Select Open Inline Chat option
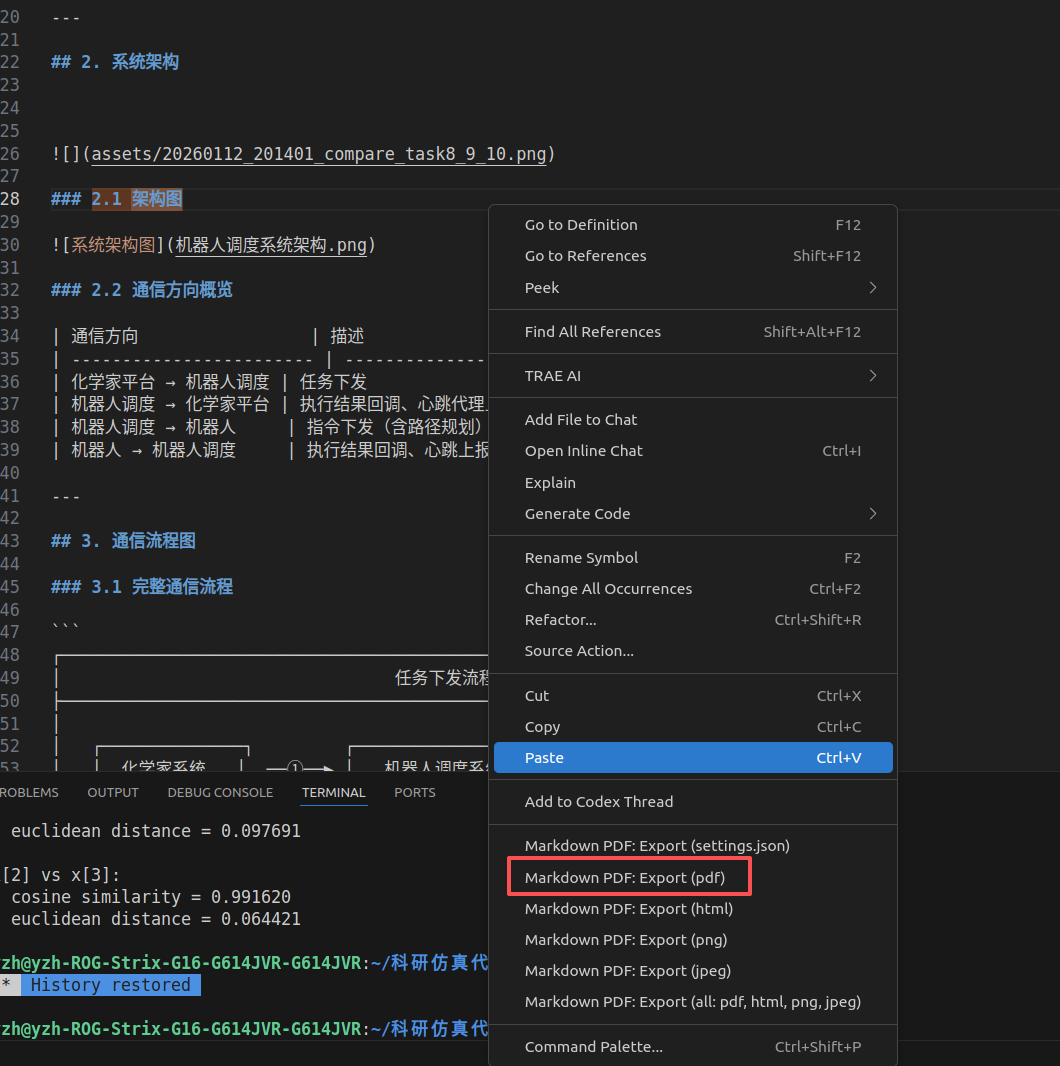The width and height of the screenshot is (1060, 1066). click(x=693, y=451)
